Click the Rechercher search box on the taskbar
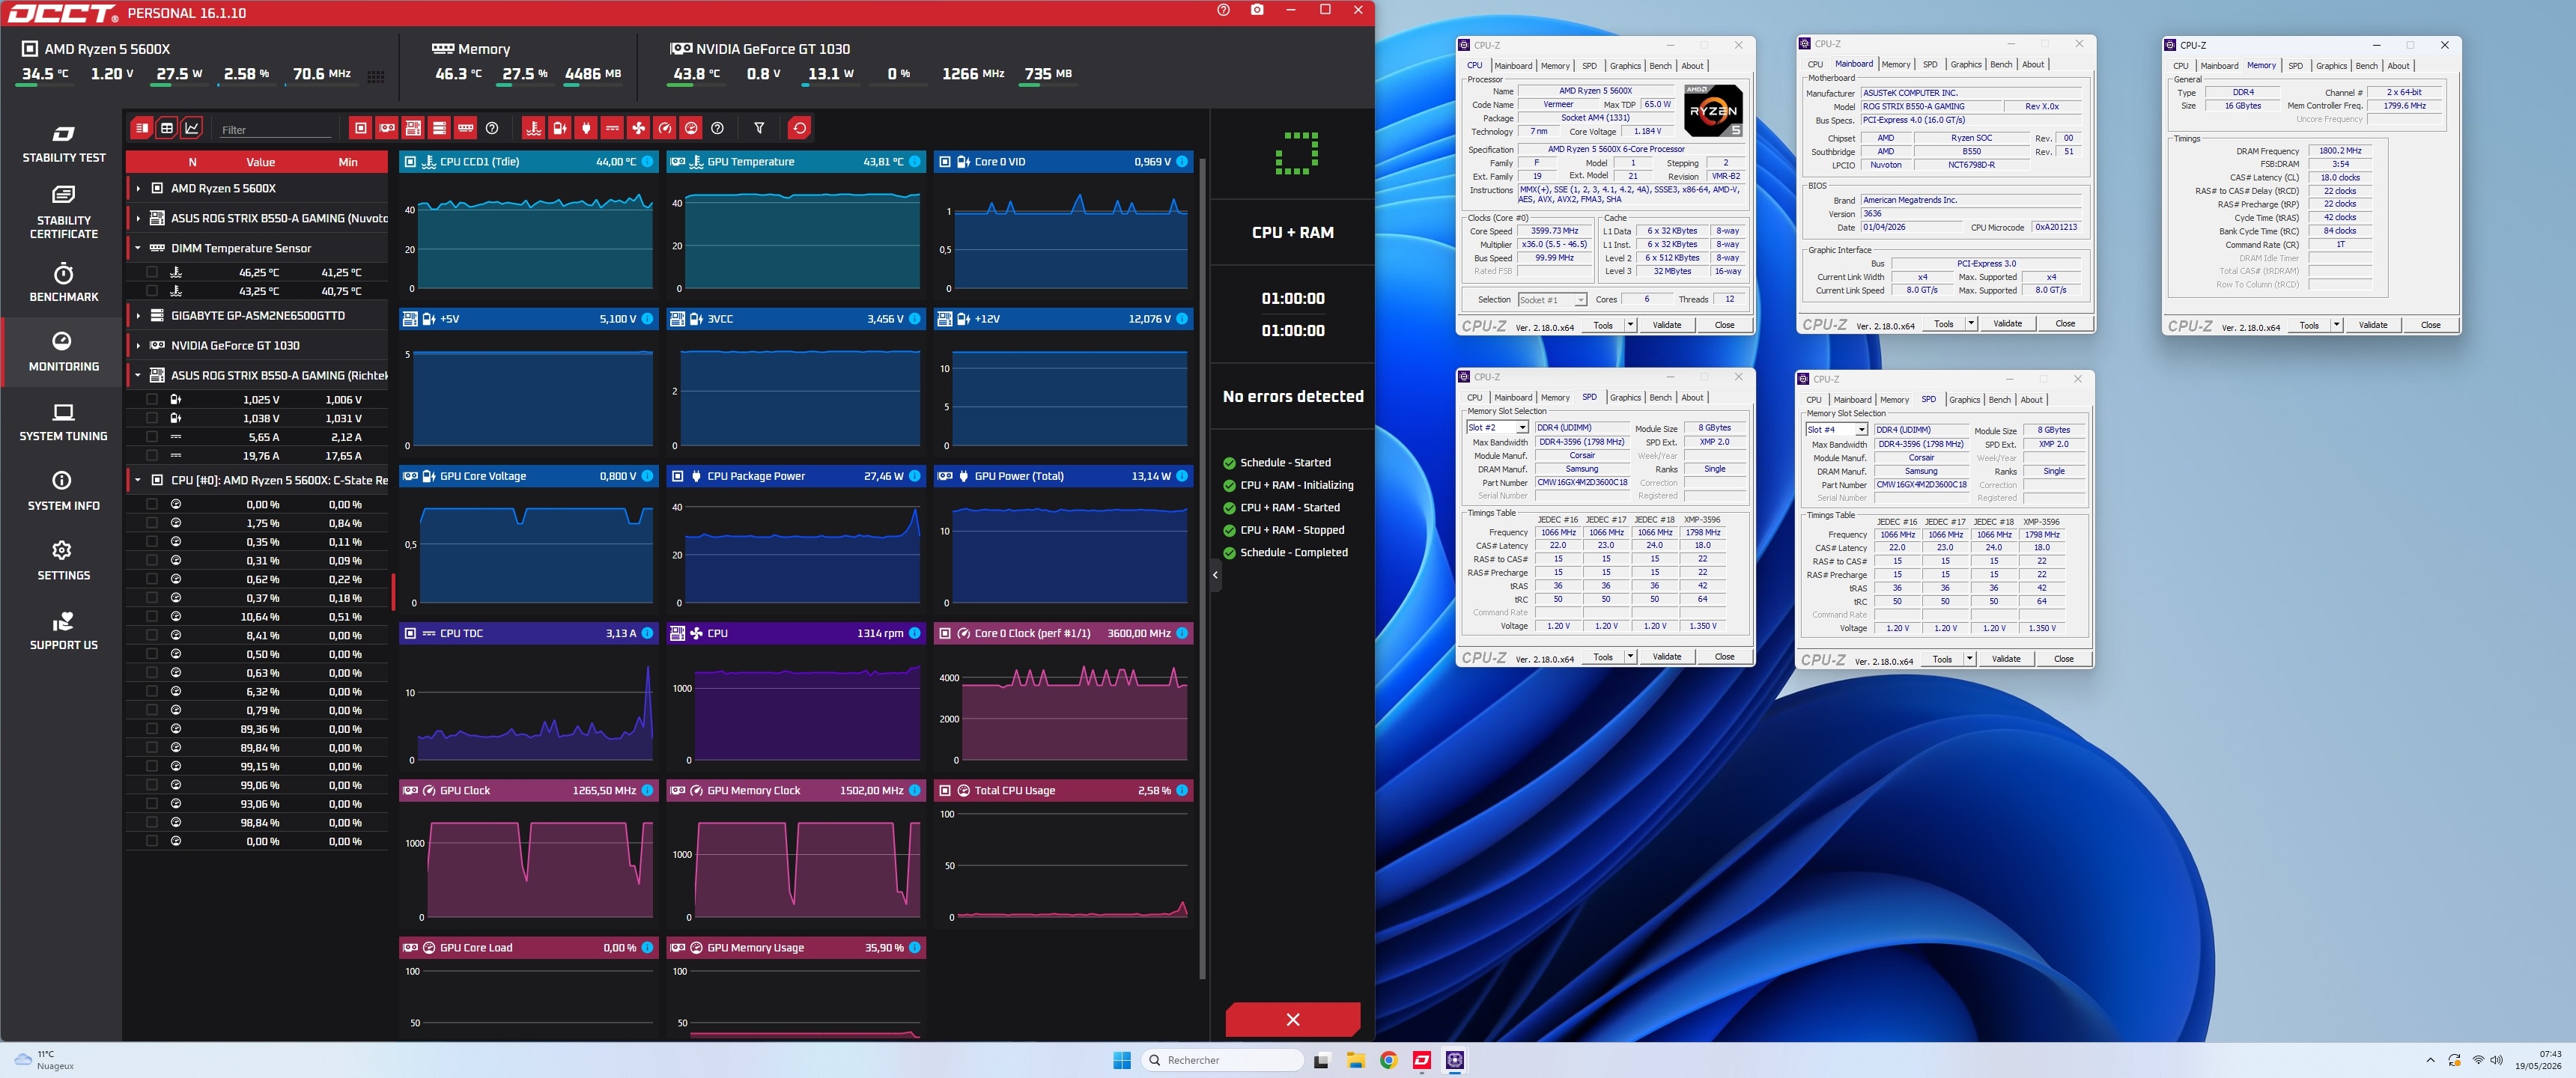2576x1078 pixels. coord(1223,1060)
